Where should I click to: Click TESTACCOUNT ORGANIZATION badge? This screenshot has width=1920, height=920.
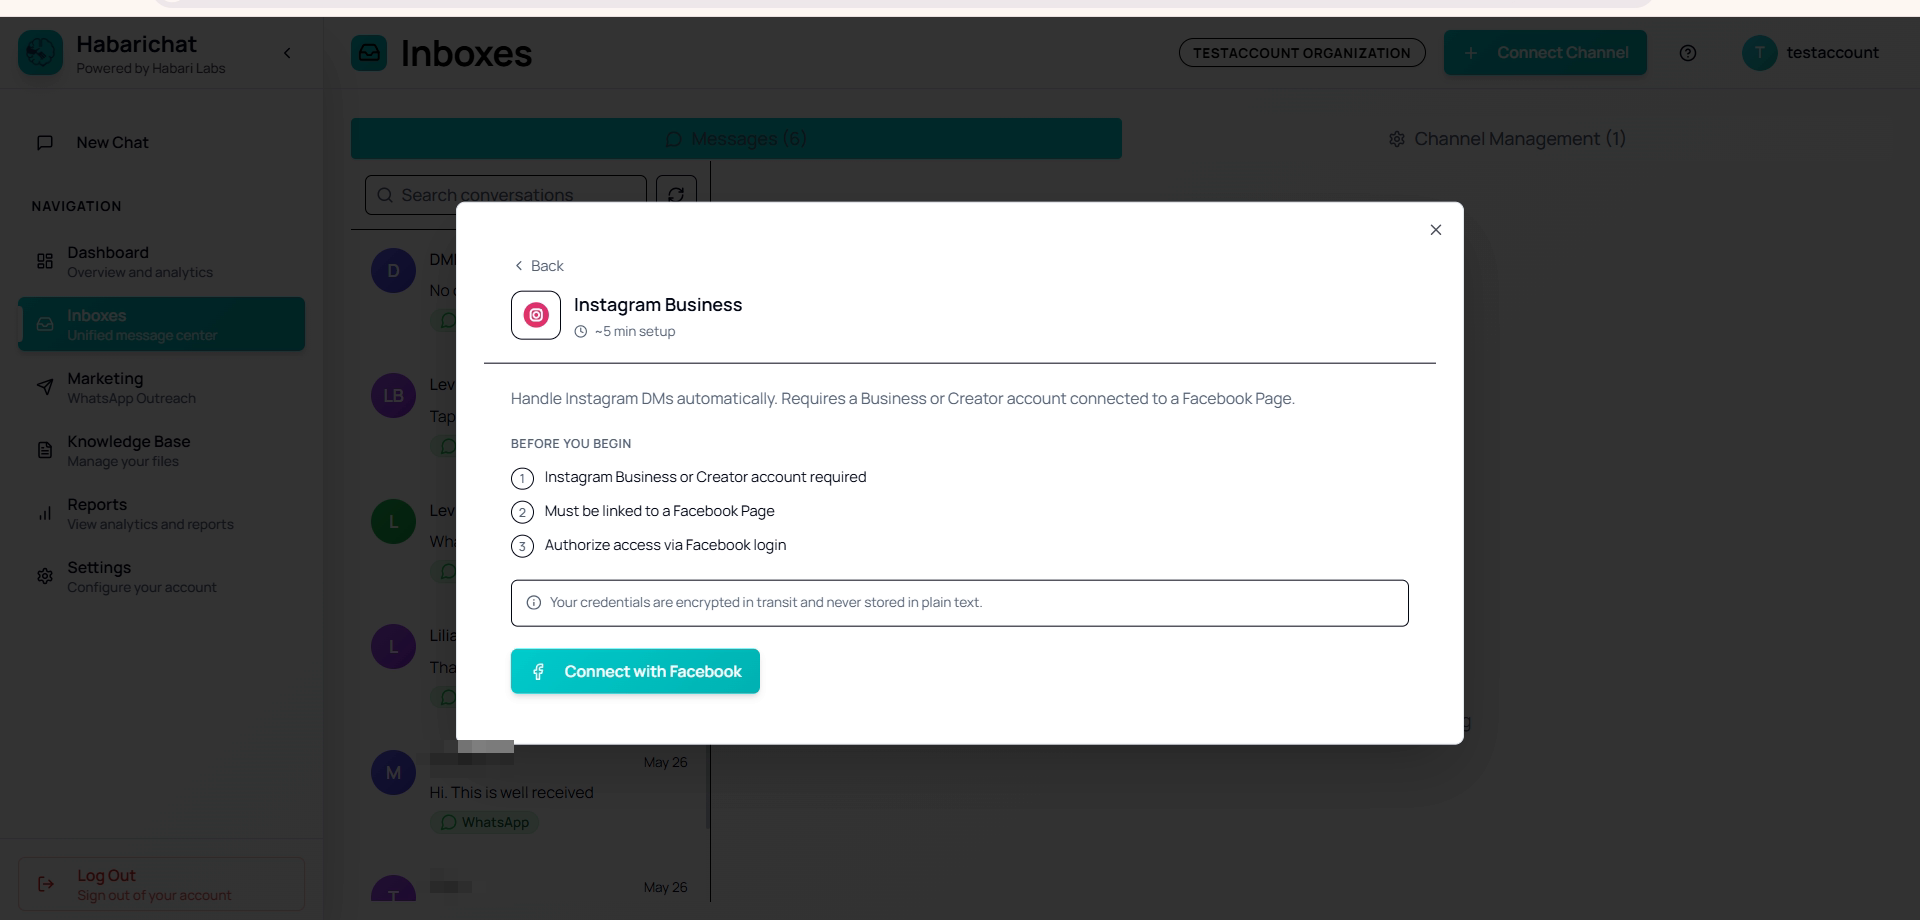pos(1301,53)
